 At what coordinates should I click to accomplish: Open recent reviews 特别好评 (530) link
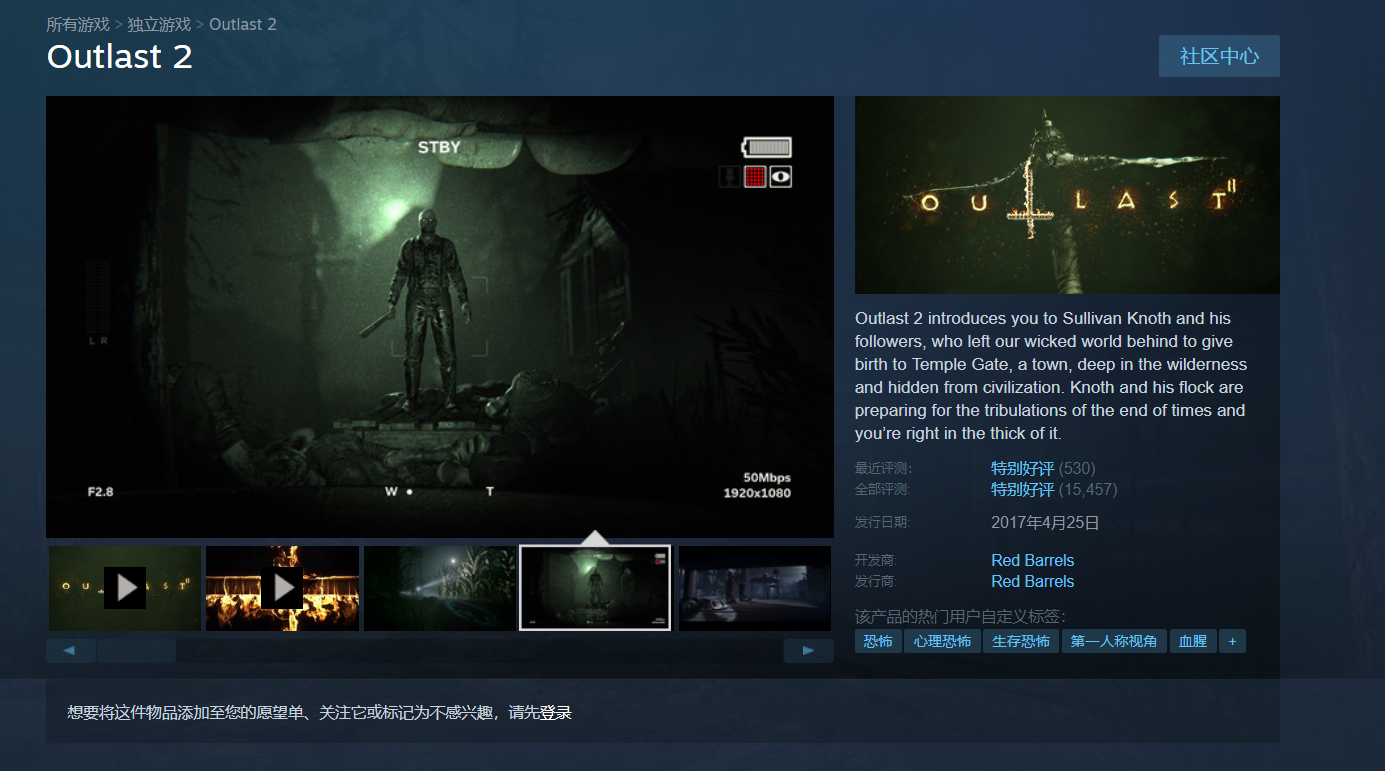pos(1043,468)
